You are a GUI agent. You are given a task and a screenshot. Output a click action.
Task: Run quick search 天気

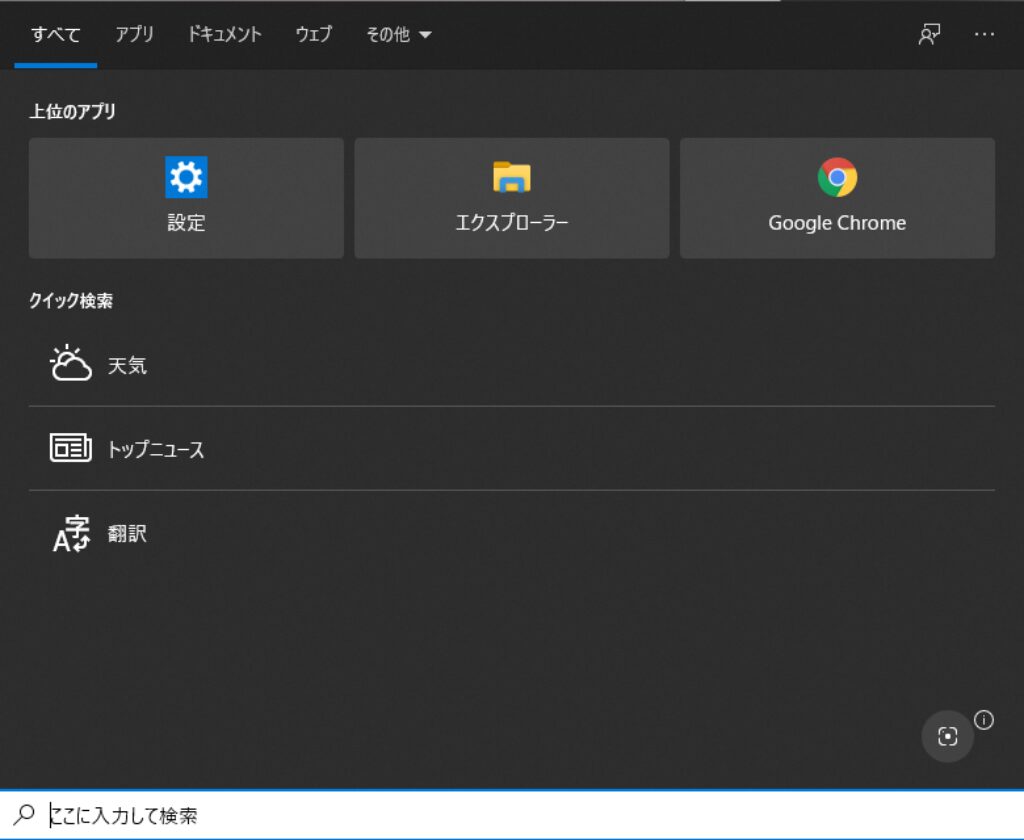point(511,364)
